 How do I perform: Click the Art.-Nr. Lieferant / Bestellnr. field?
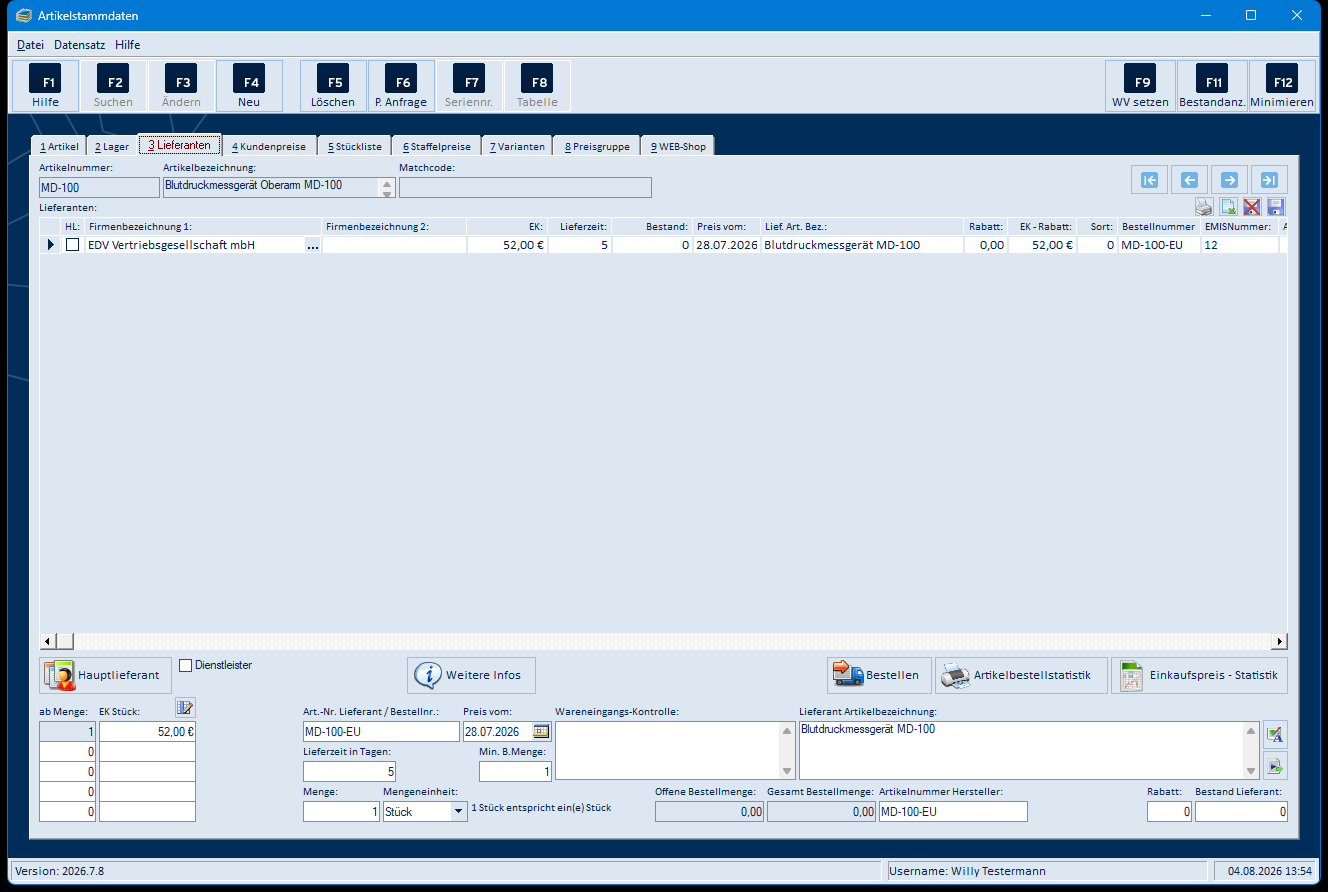pyautogui.click(x=381, y=732)
